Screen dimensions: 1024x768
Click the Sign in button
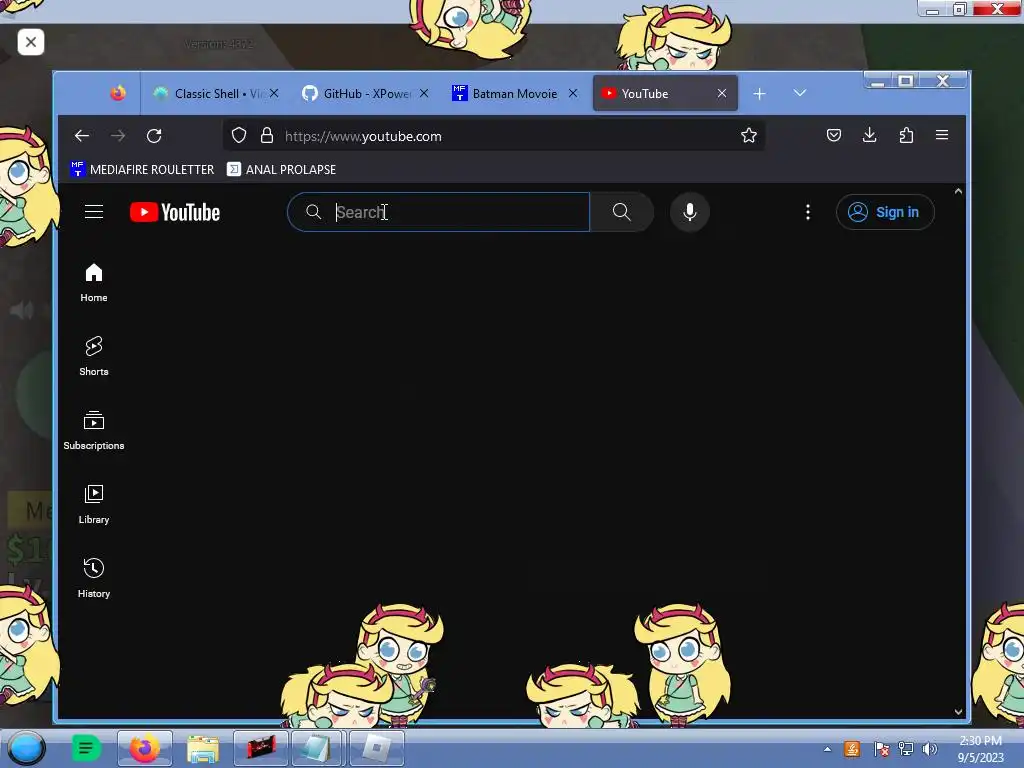885,212
